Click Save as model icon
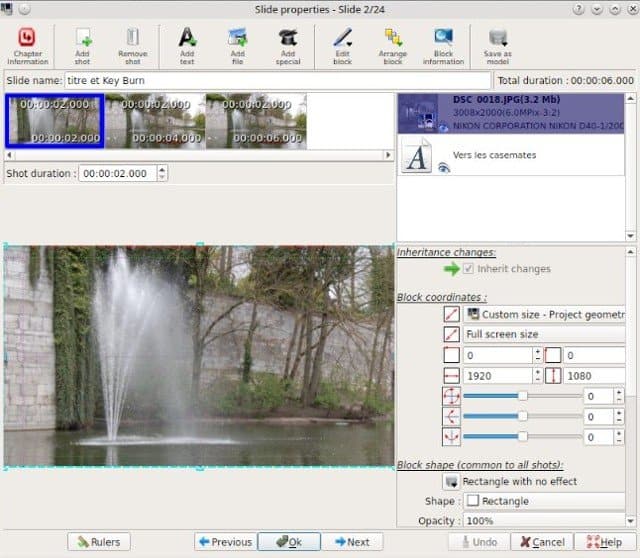Image resolution: width=640 pixels, height=558 pixels. click(498, 46)
